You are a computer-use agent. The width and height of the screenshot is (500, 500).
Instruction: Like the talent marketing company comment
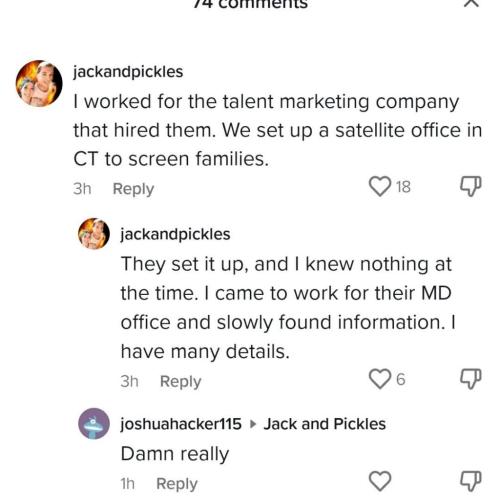380,186
